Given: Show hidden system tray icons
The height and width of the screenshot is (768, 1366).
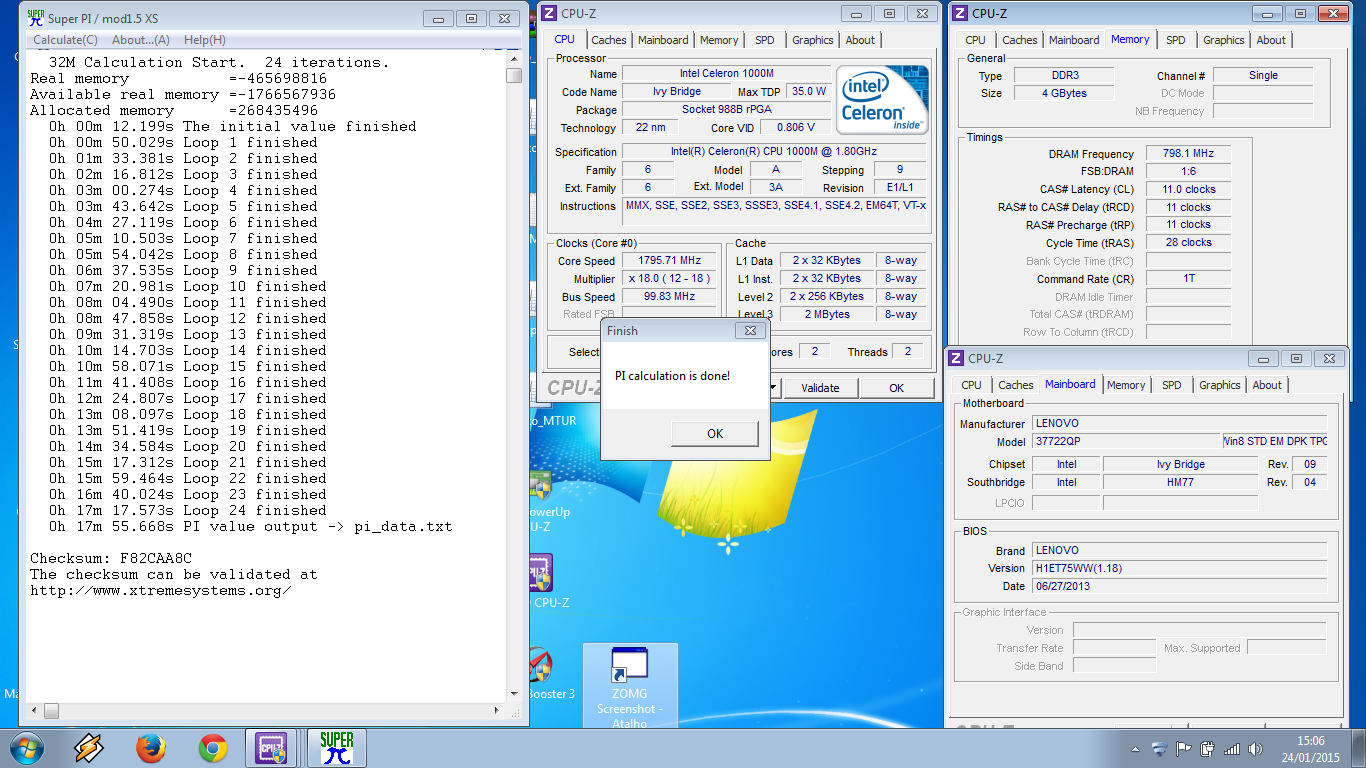Looking at the screenshot, I should tap(1136, 749).
